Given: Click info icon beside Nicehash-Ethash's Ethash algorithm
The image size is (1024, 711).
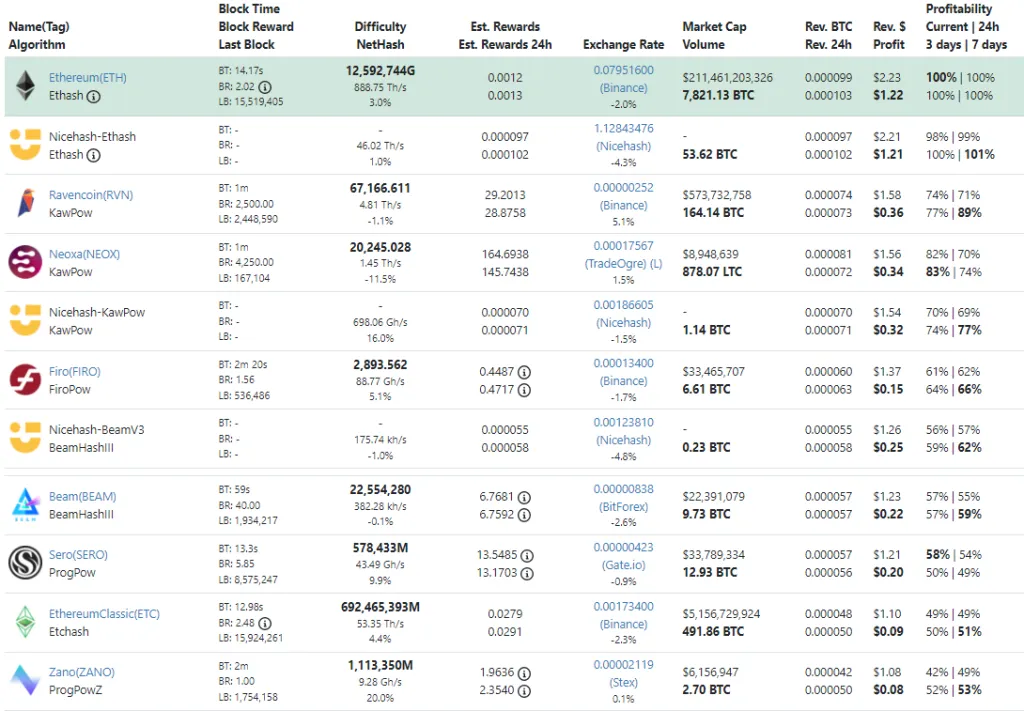Looking at the screenshot, I should 94,155.
